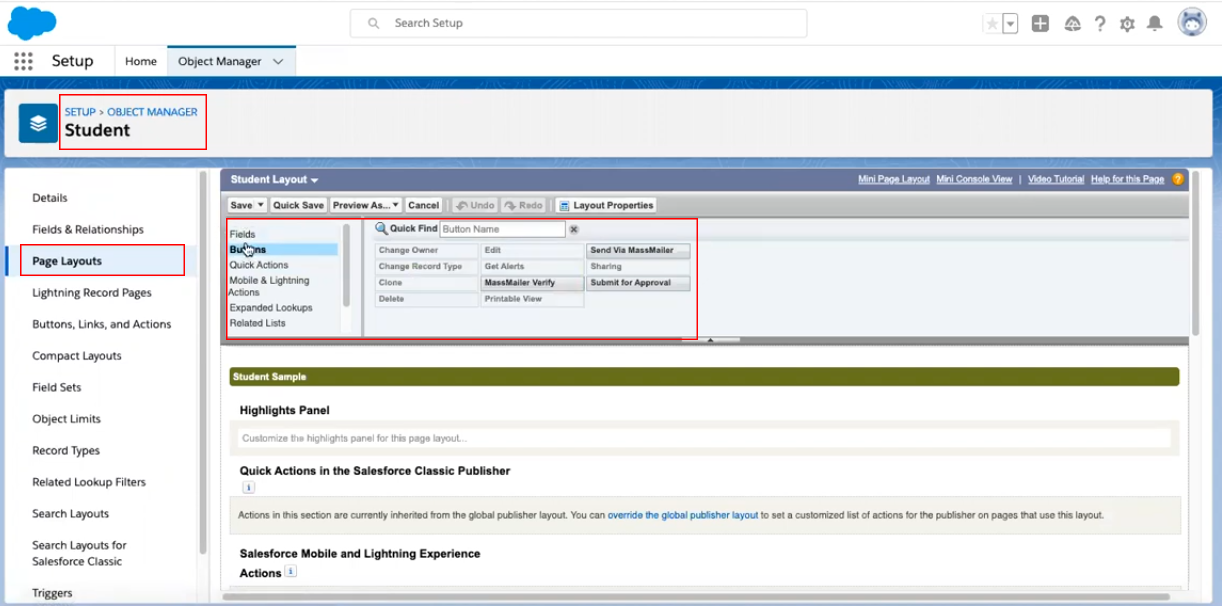Open Field Sets in the sidebar
The height and width of the screenshot is (606, 1222).
coord(57,387)
